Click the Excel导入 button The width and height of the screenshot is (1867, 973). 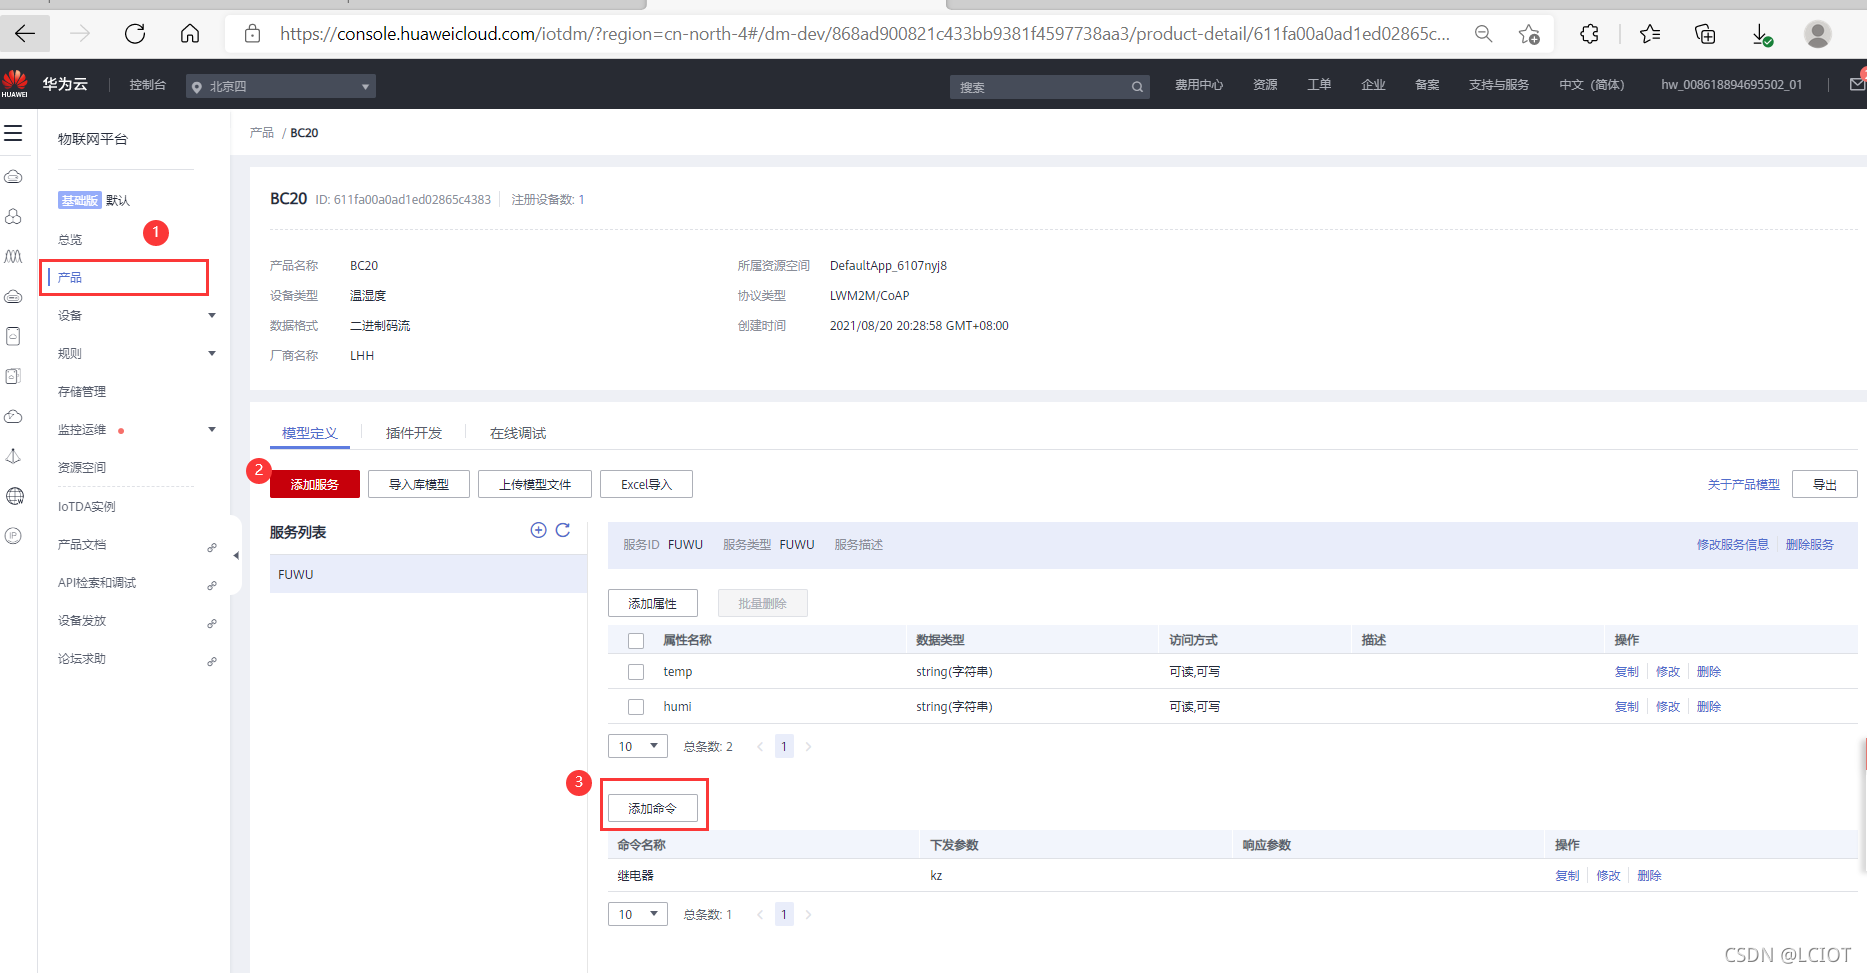(646, 484)
